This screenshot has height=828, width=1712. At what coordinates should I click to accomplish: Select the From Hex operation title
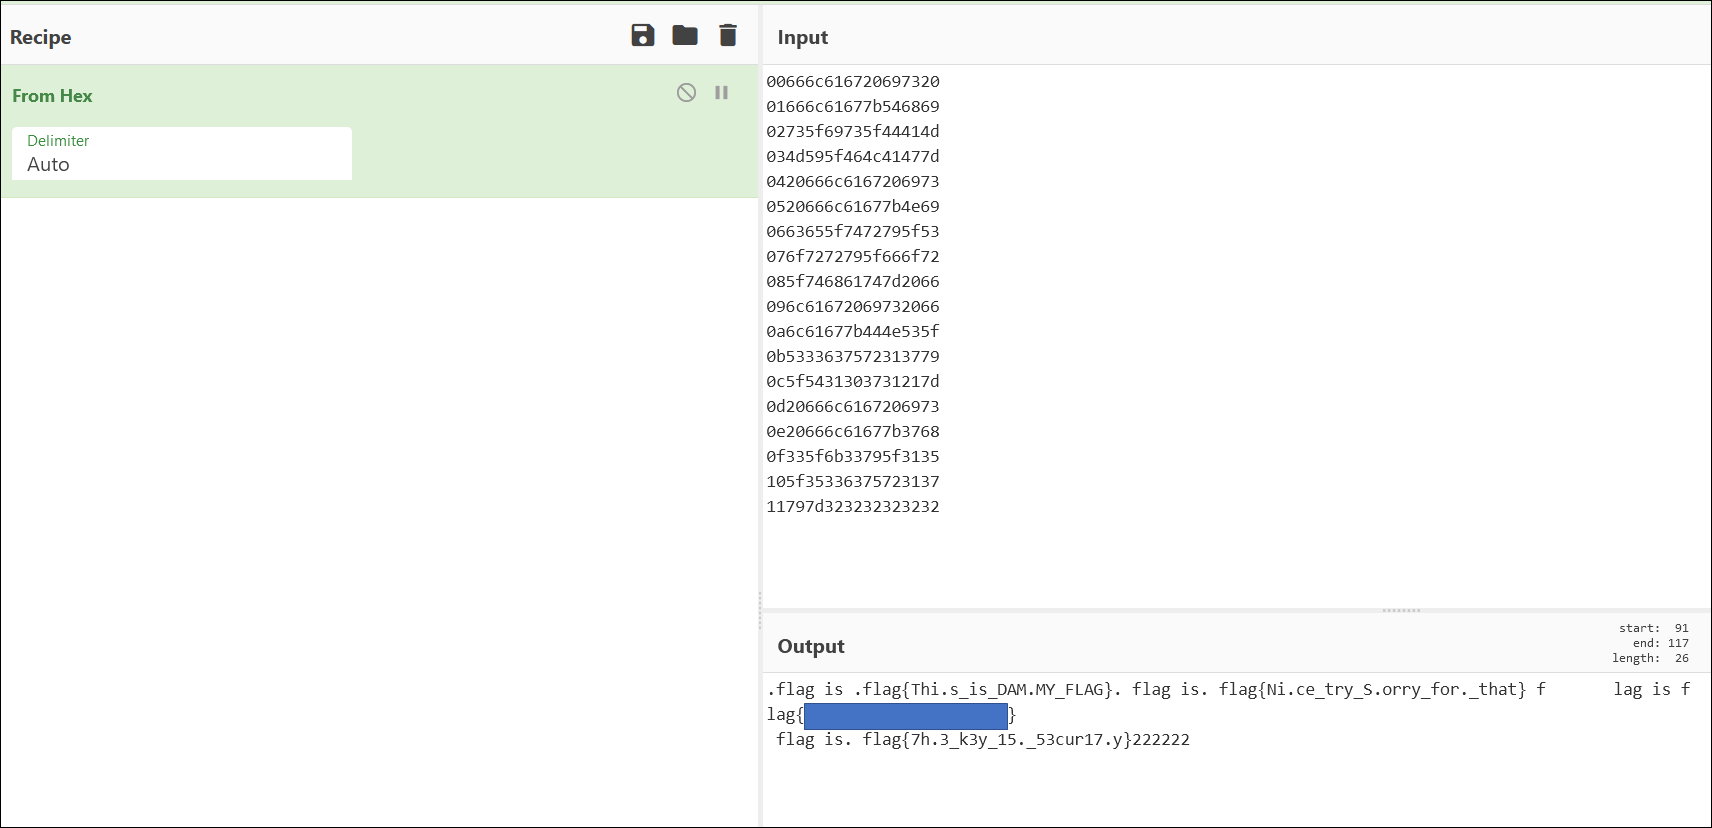(52, 96)
